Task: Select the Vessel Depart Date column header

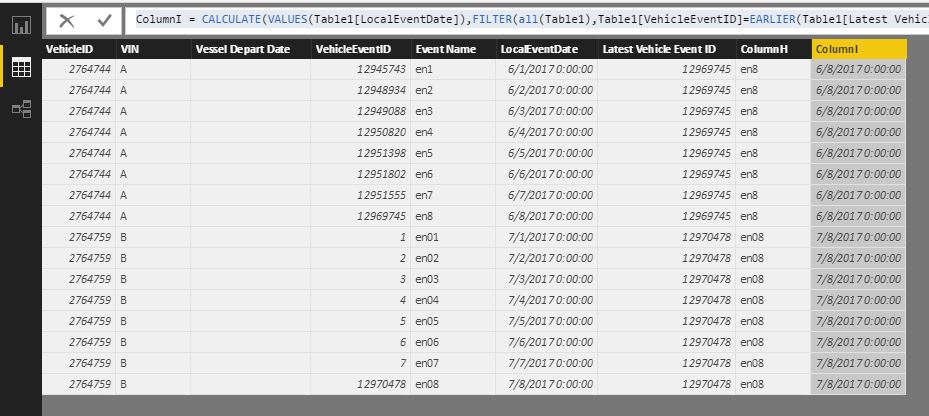Action: click(x=251, y=49)
